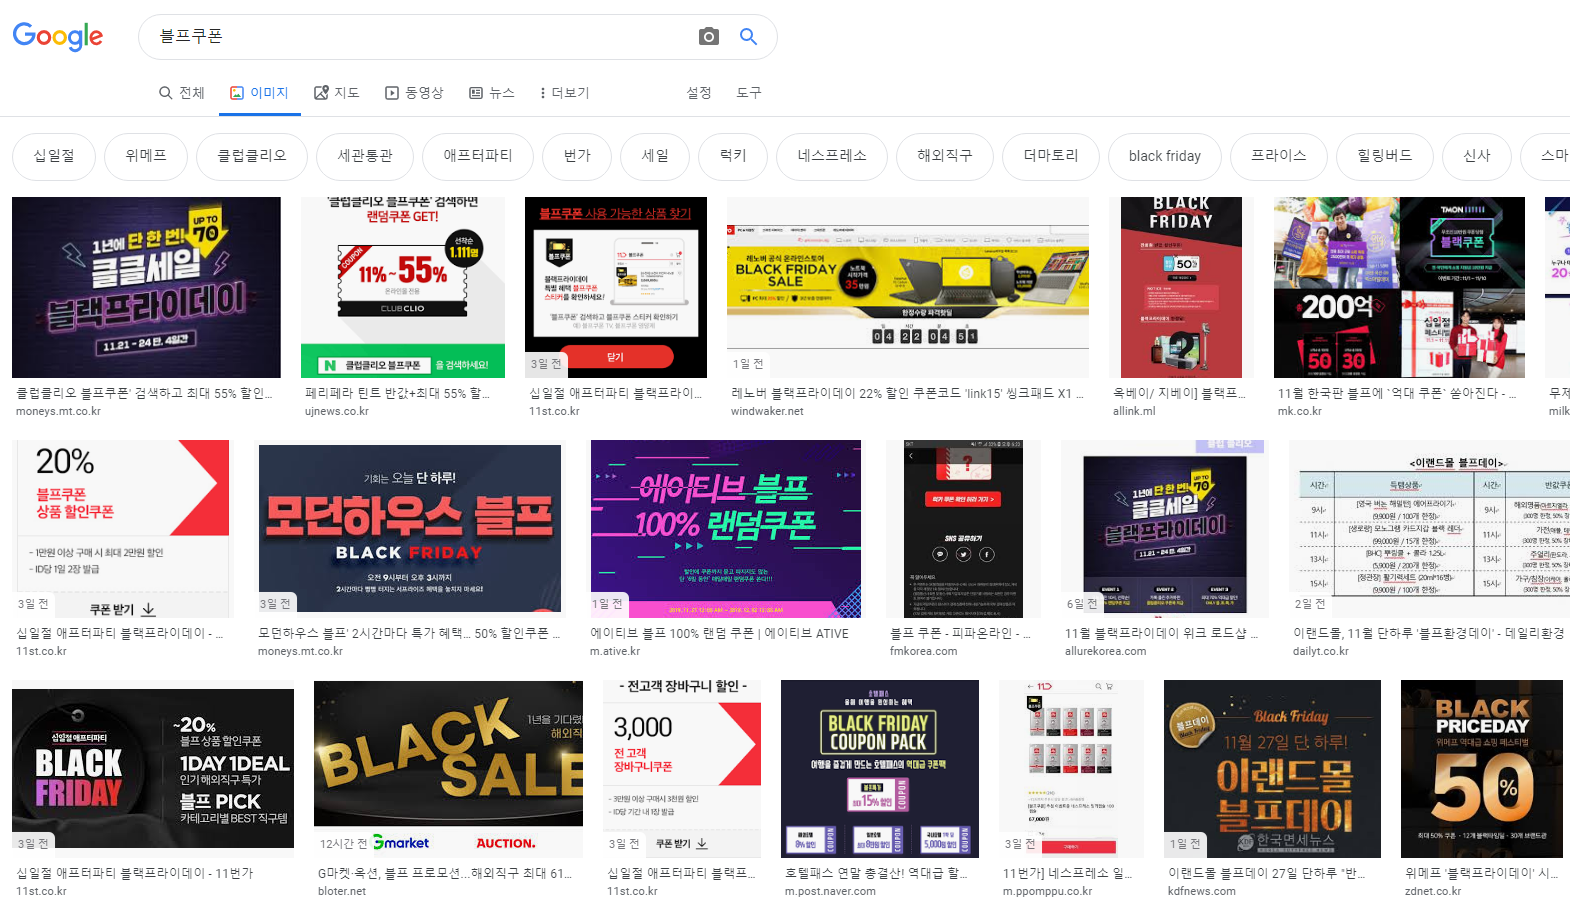Select the 십일절 filter chip
1570x906 pixels.
pyautogui.click(x=54, y=156)
